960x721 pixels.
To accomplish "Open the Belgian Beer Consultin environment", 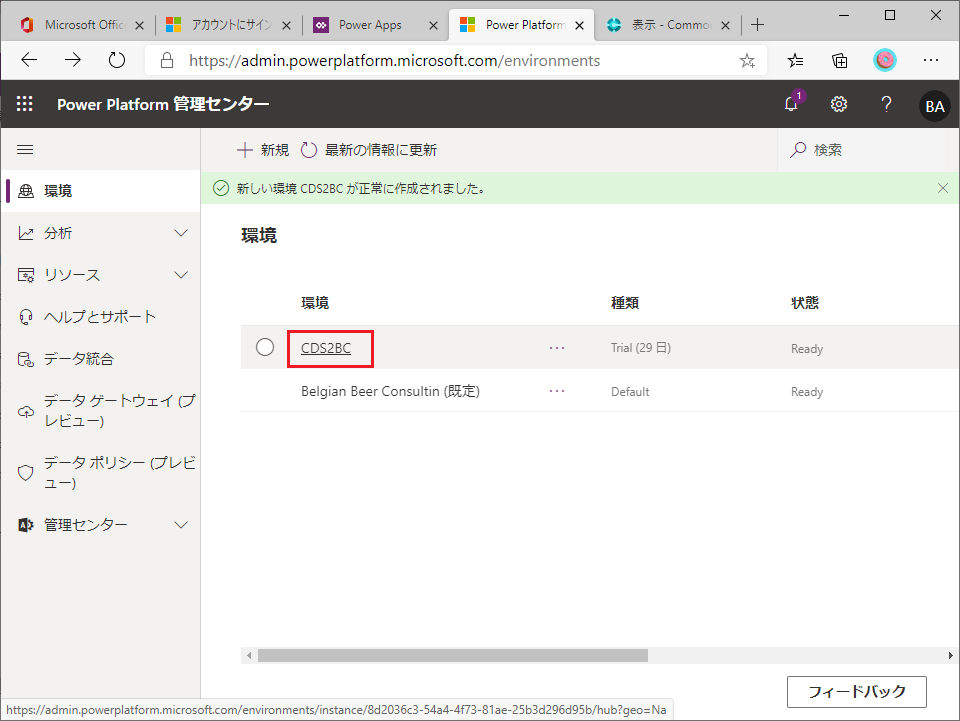I will click(390, 391).
